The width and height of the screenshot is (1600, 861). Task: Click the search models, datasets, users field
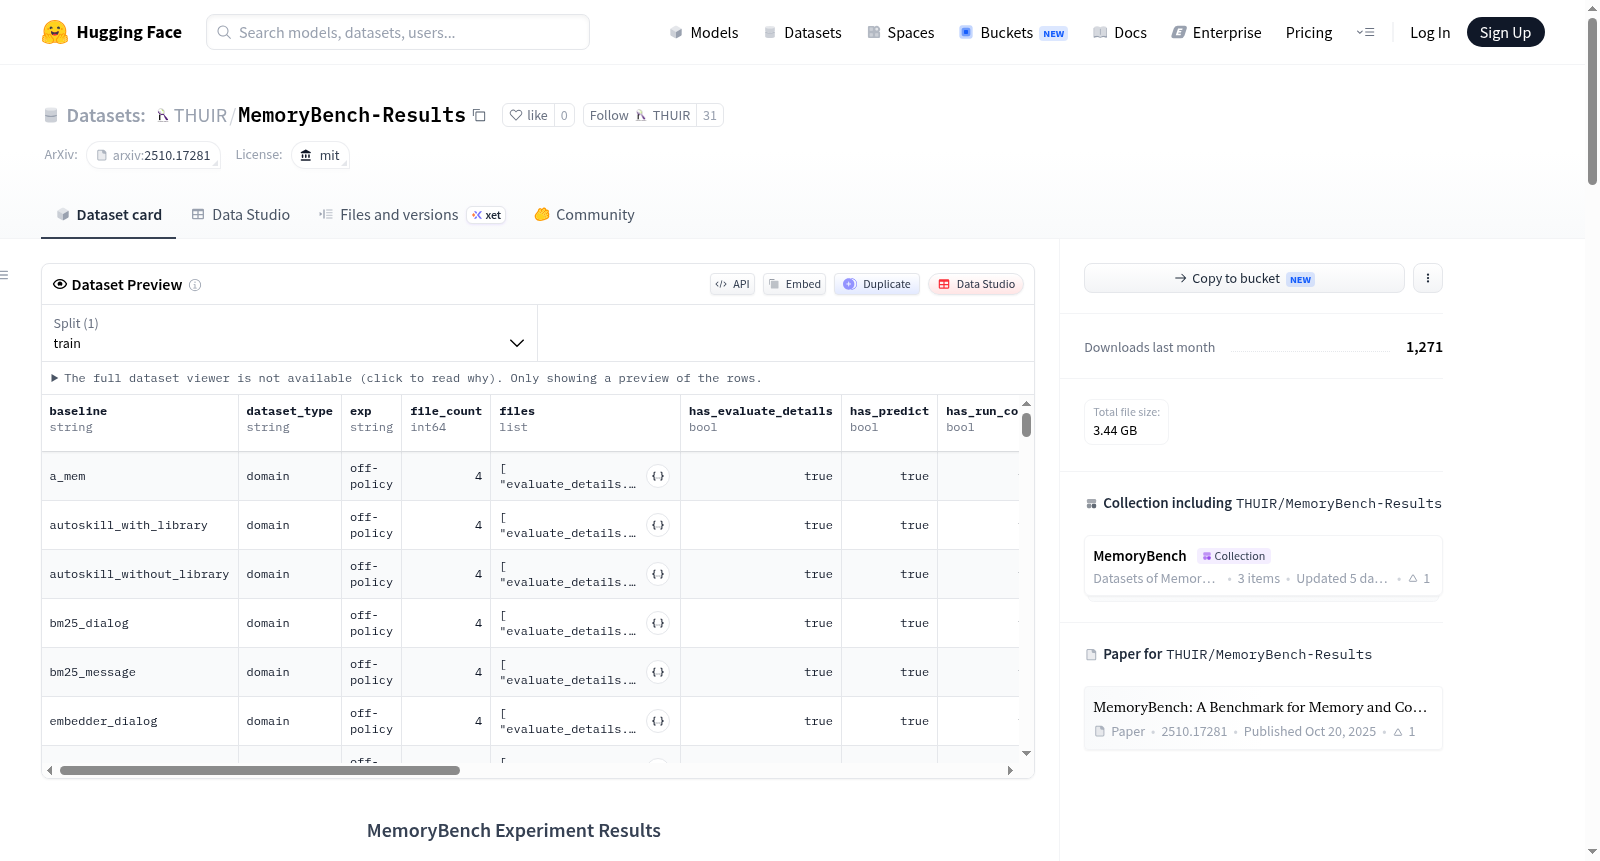pyautogui.click(x=398, y=32)
